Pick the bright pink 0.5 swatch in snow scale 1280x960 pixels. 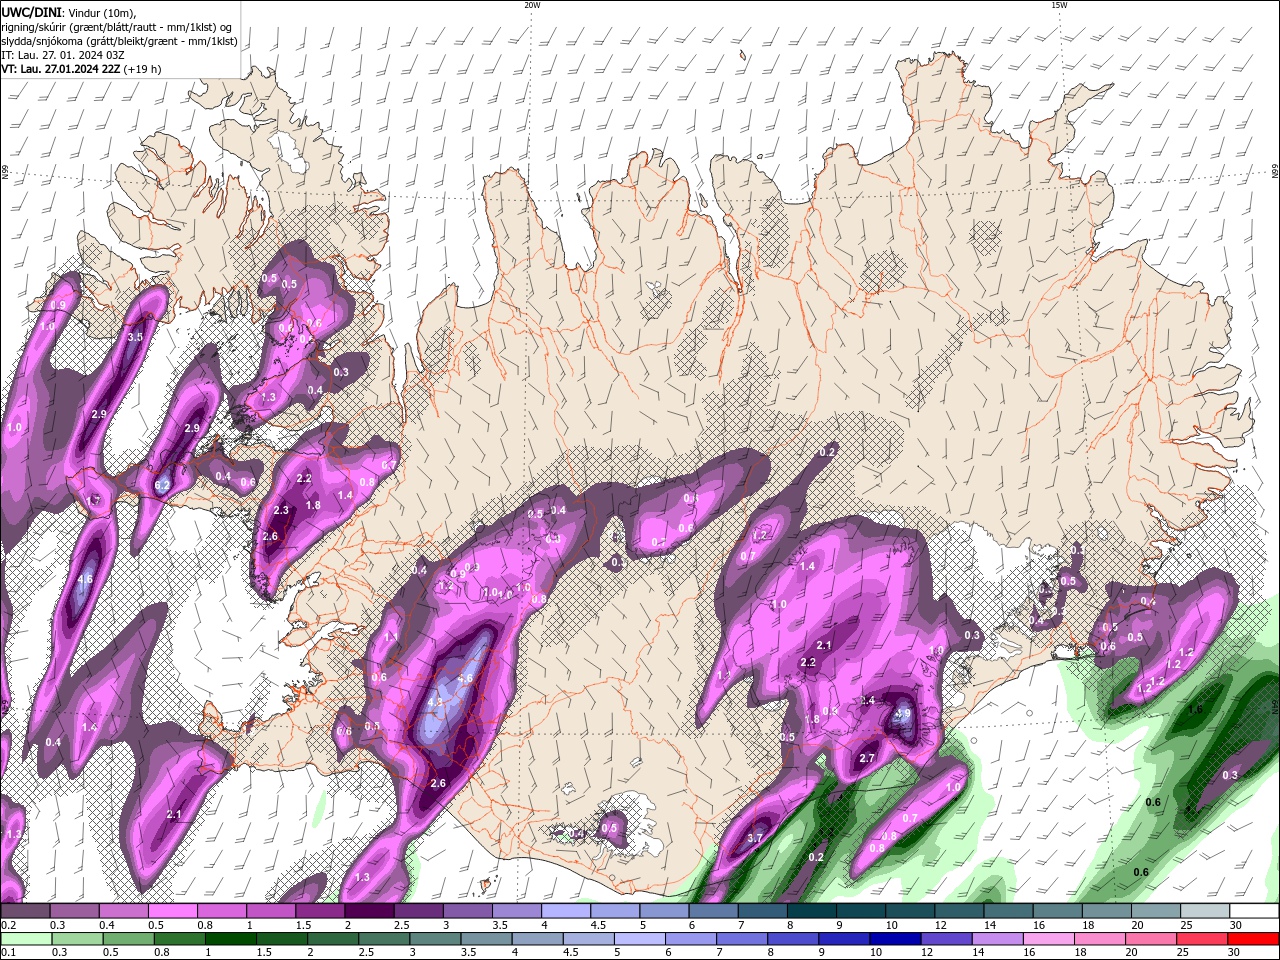[x=172, y=911]
